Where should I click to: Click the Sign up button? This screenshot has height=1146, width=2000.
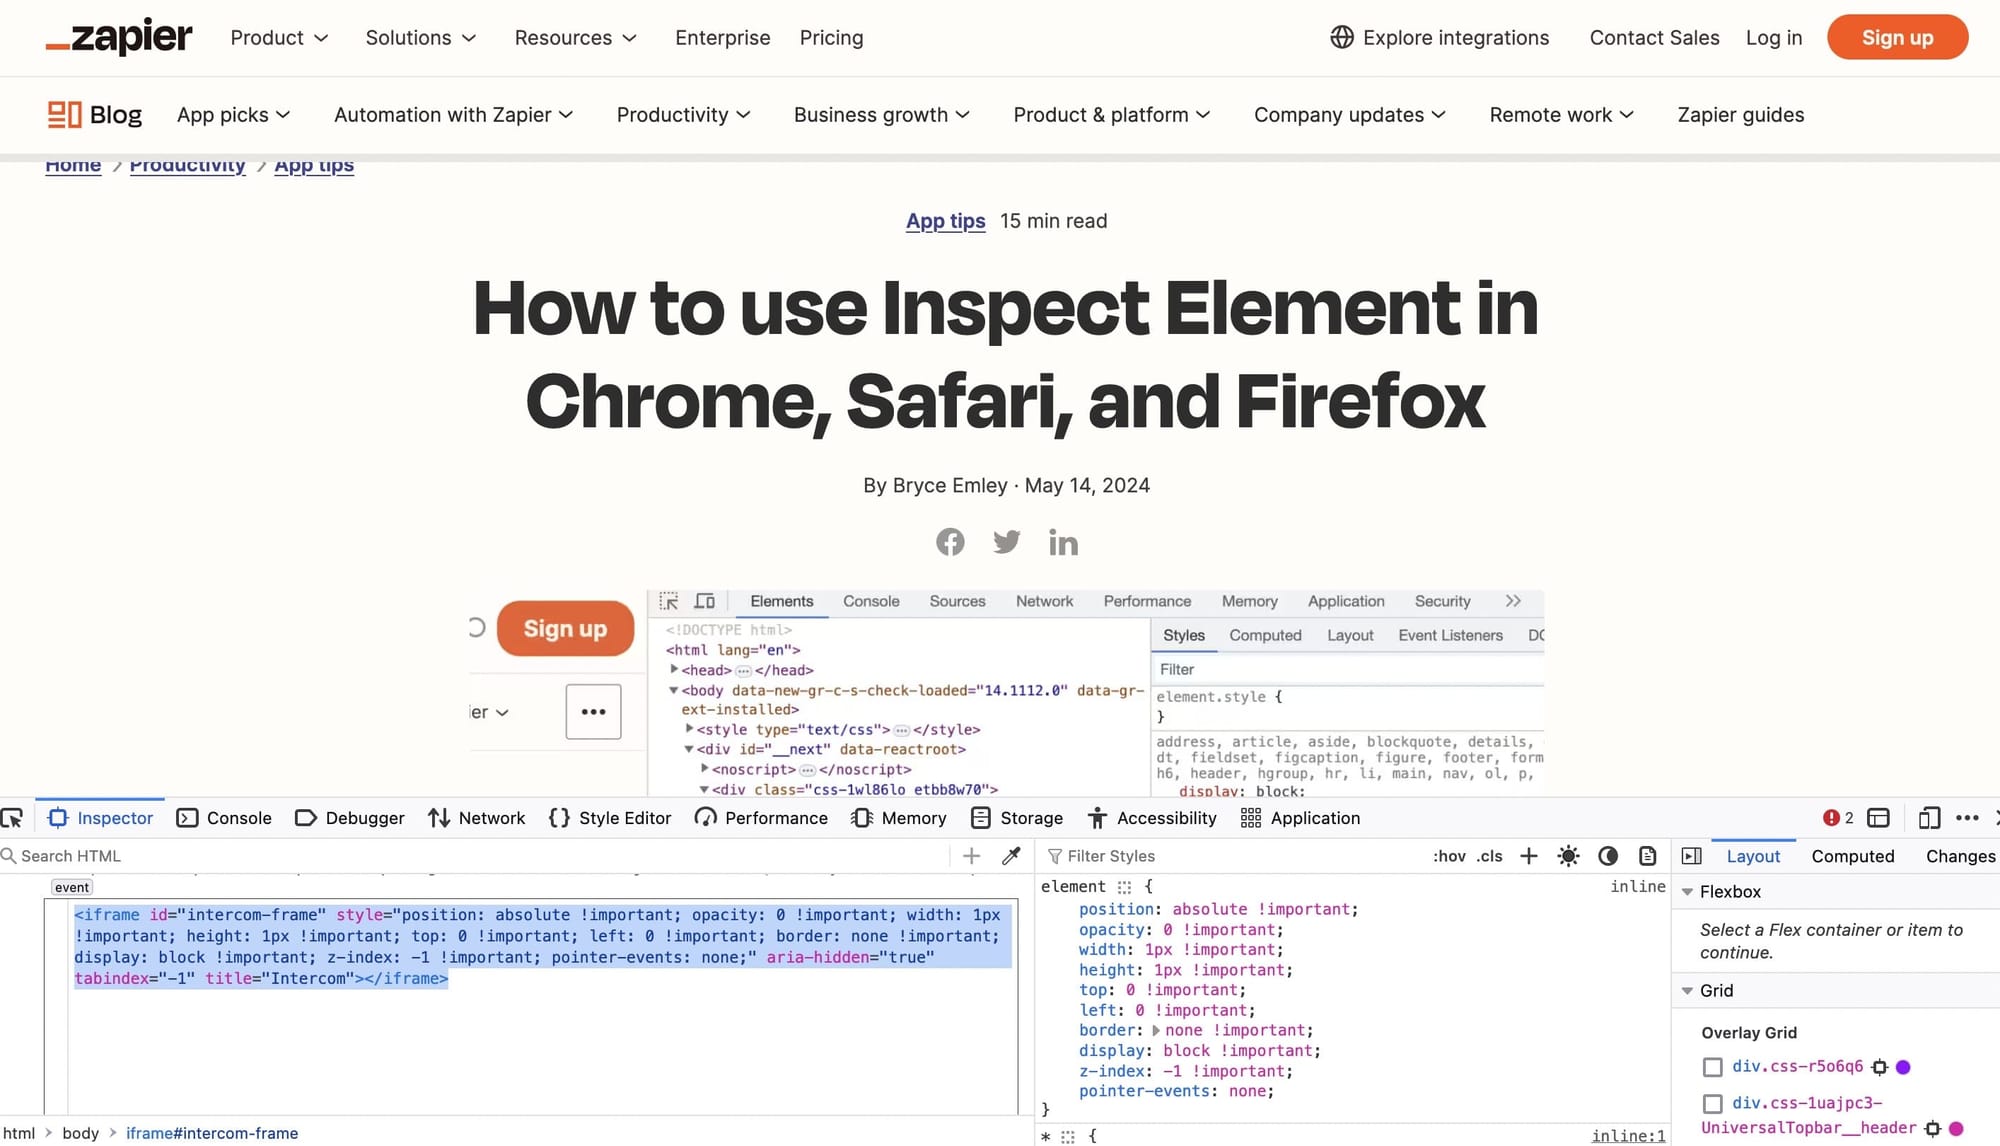click(x=1898, y=37)
